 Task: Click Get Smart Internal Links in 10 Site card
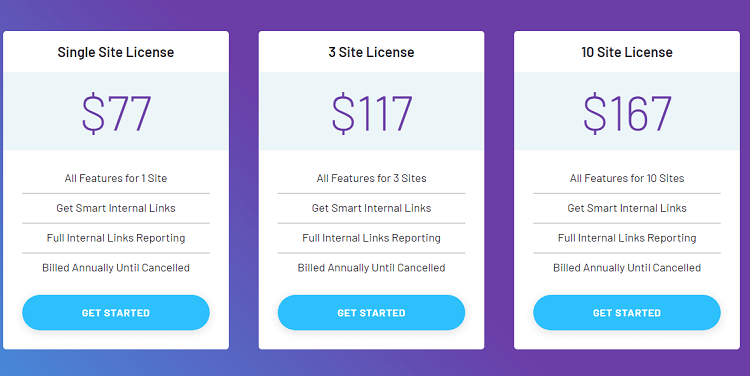coord(627,208)
